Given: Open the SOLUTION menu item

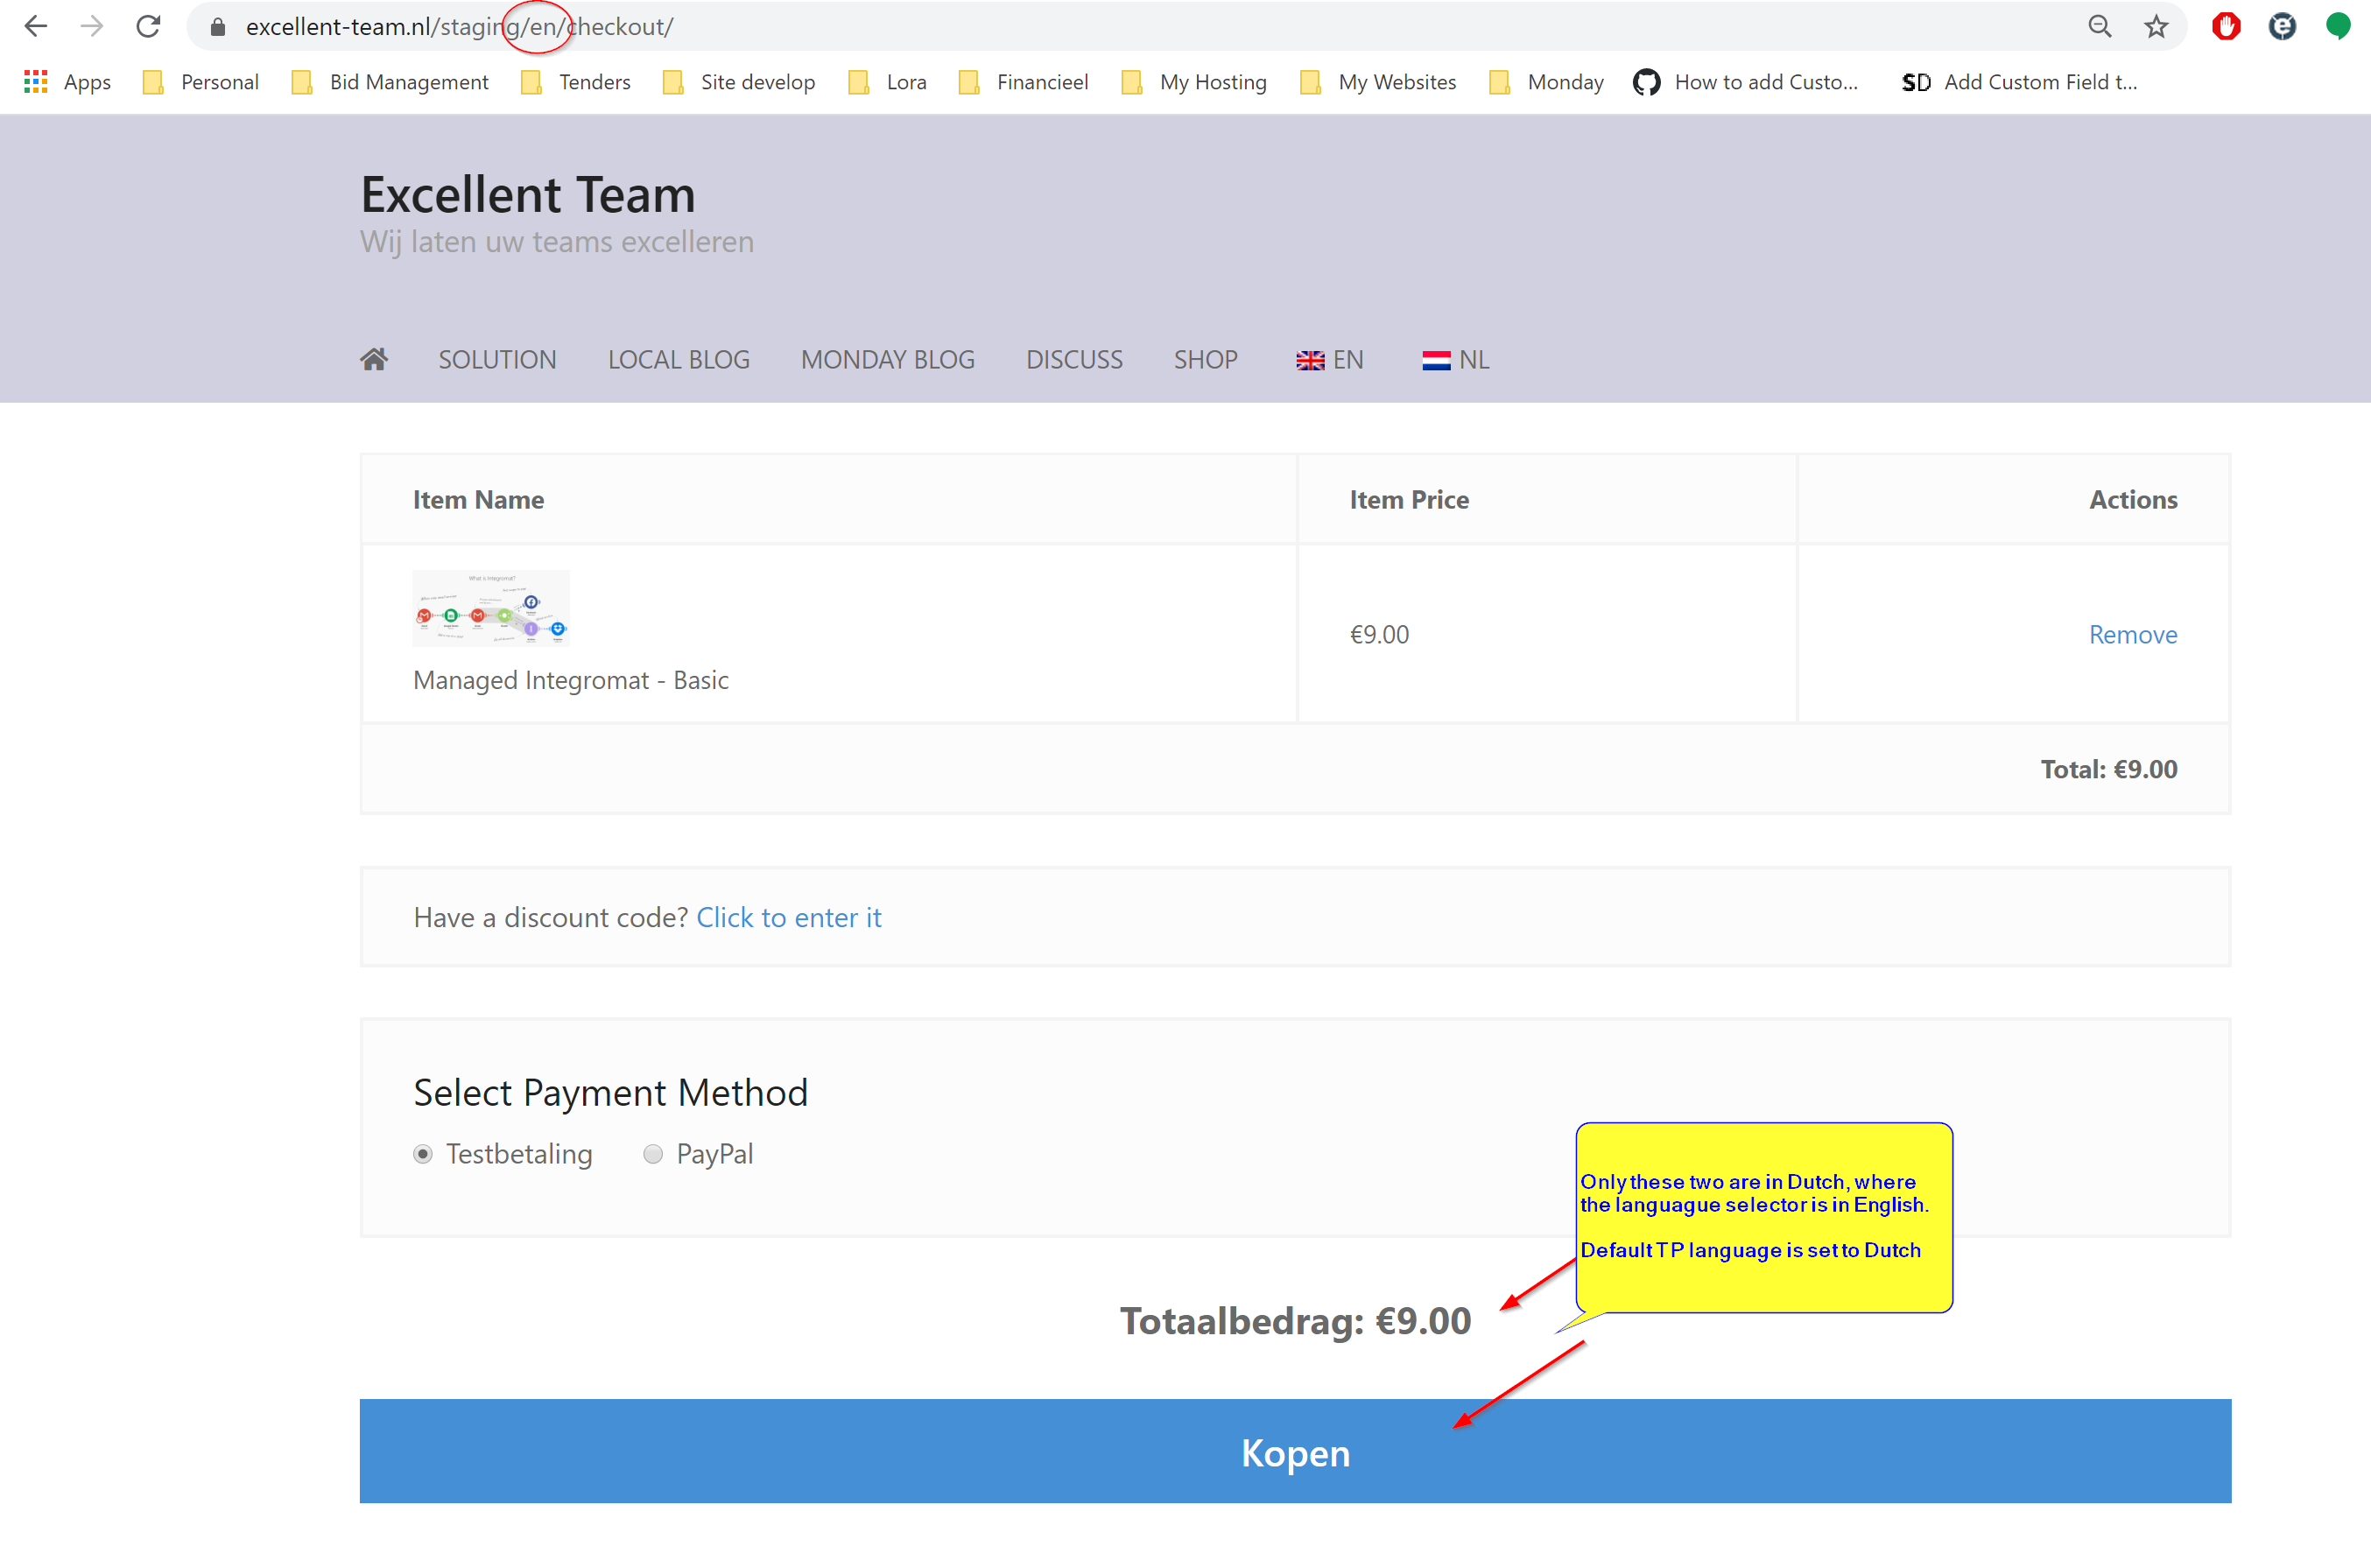Looking at the screenshot, I should pyautogui.click(x=497, y=360).
